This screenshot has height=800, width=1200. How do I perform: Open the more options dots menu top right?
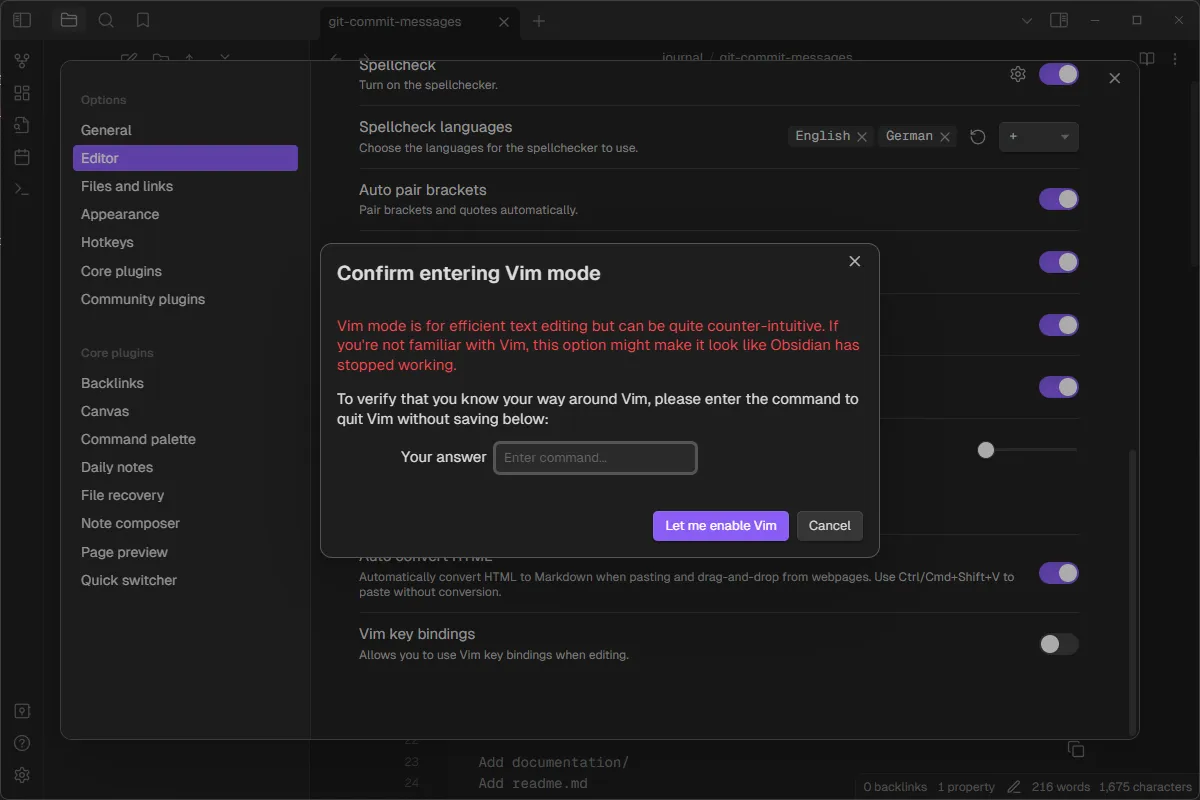(1175, 58)
